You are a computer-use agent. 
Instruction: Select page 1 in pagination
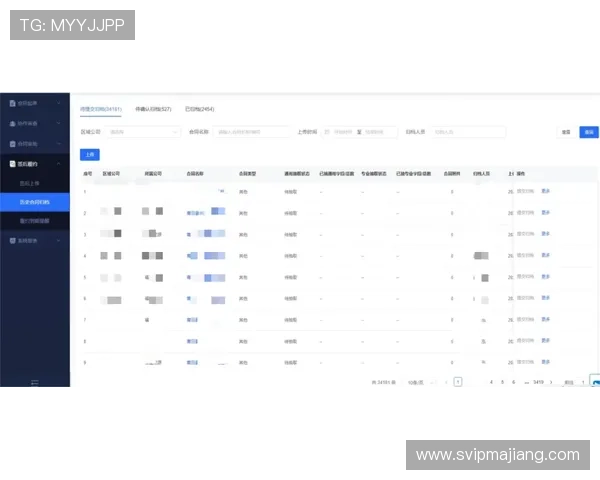(x=458, y=382)
